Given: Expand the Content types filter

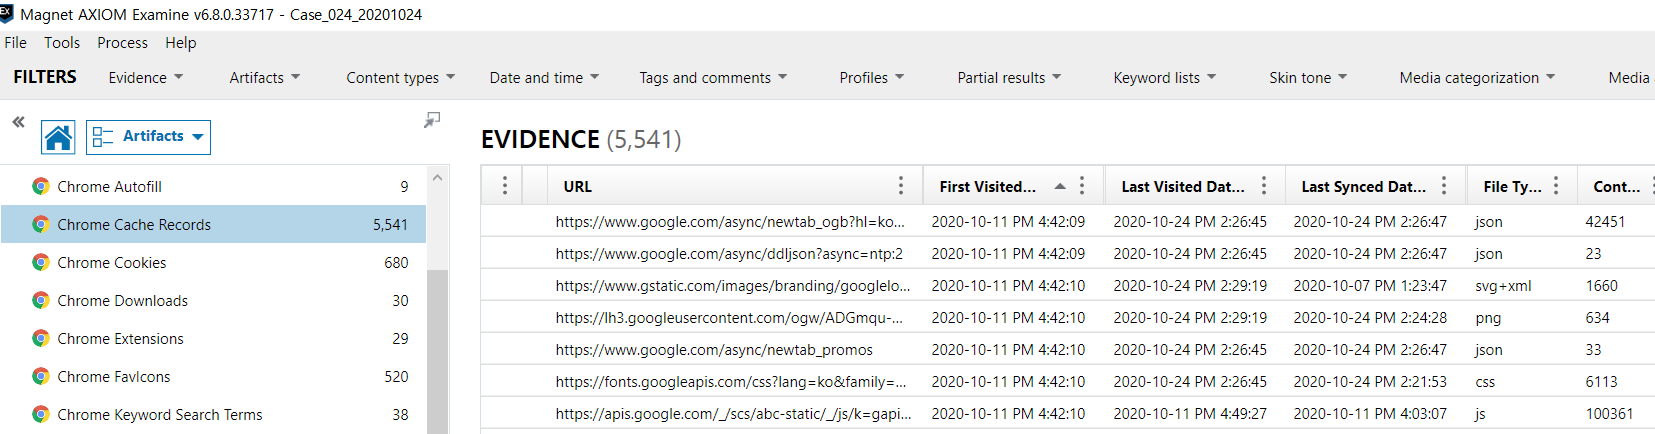Looking at the screenshot, I should (401, 77).
